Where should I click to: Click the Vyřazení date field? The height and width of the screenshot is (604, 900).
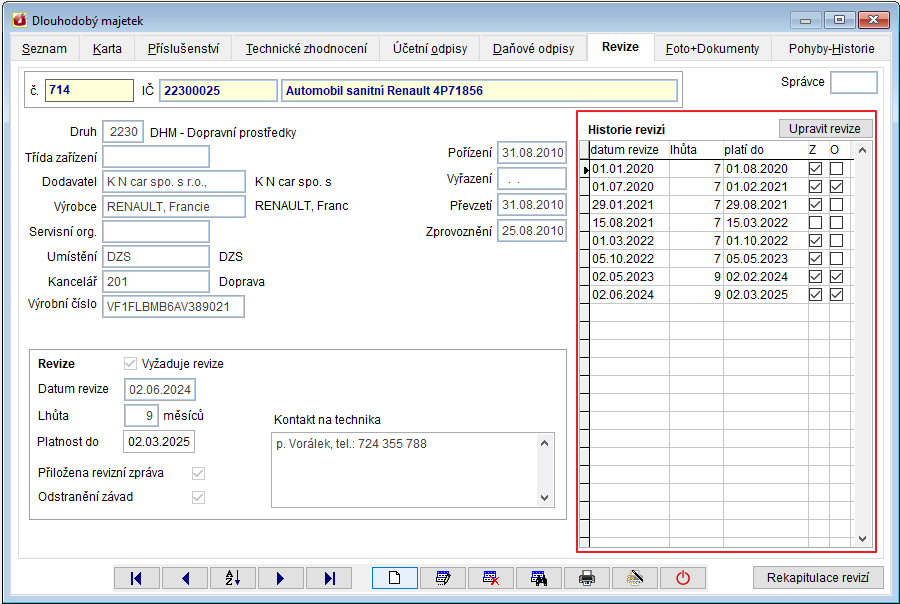tap(532, 179)
